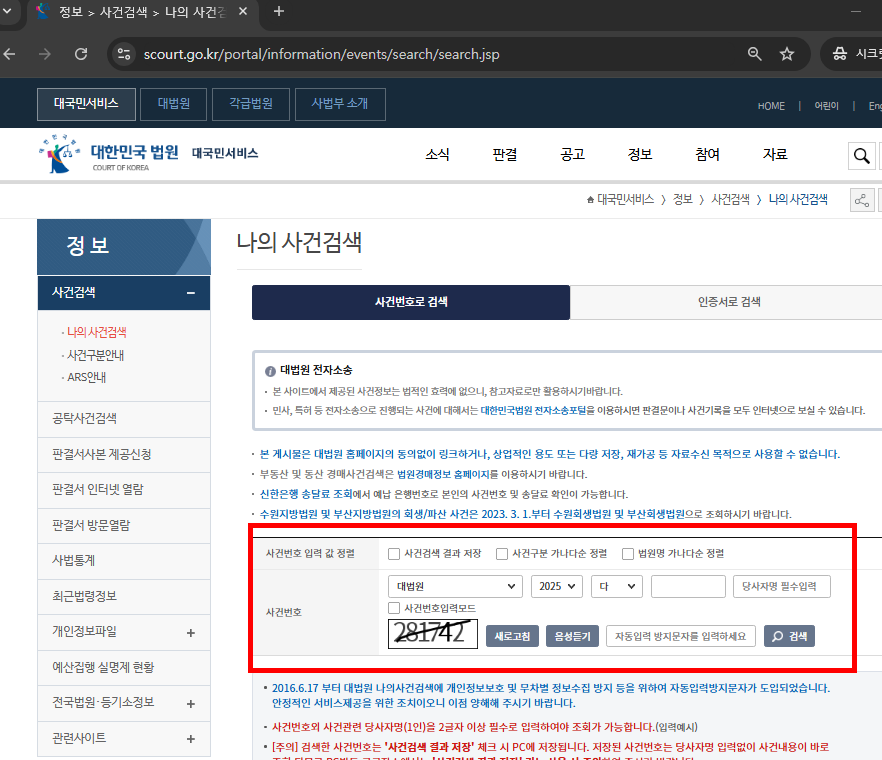The image size is (882, 760).
Task: Click the search magnifier icon in site header
Action: (861, 156)
